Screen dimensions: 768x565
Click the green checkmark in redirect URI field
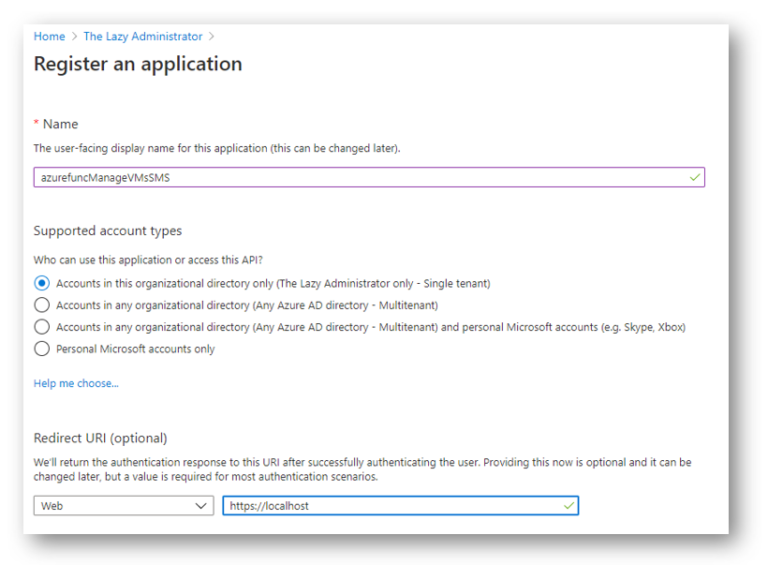pos(569,505)
